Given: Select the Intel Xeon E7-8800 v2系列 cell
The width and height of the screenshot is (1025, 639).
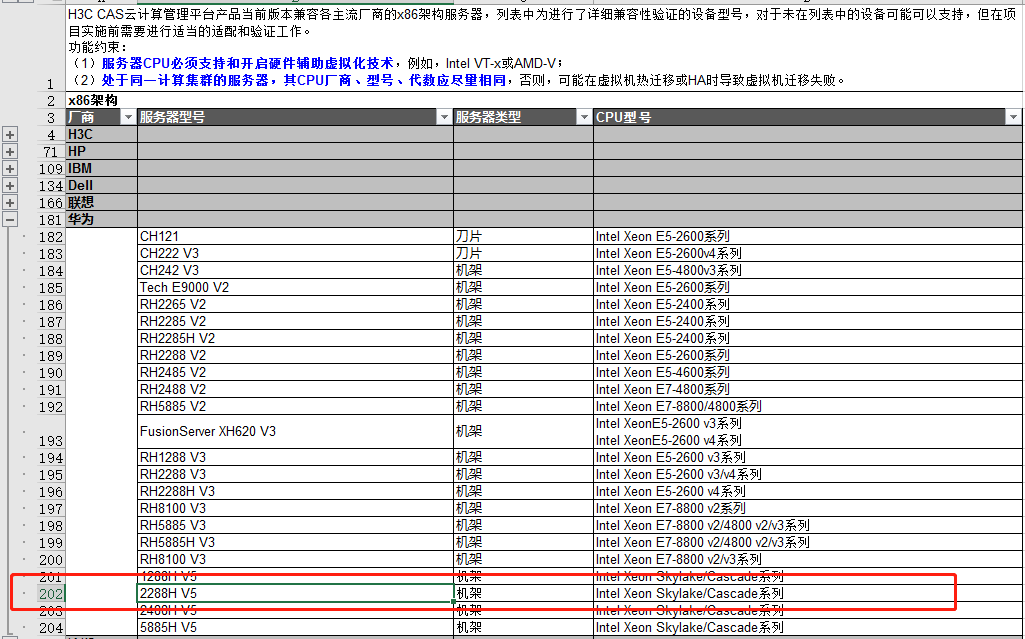Looking at the screenshot, I should point(808,508).
